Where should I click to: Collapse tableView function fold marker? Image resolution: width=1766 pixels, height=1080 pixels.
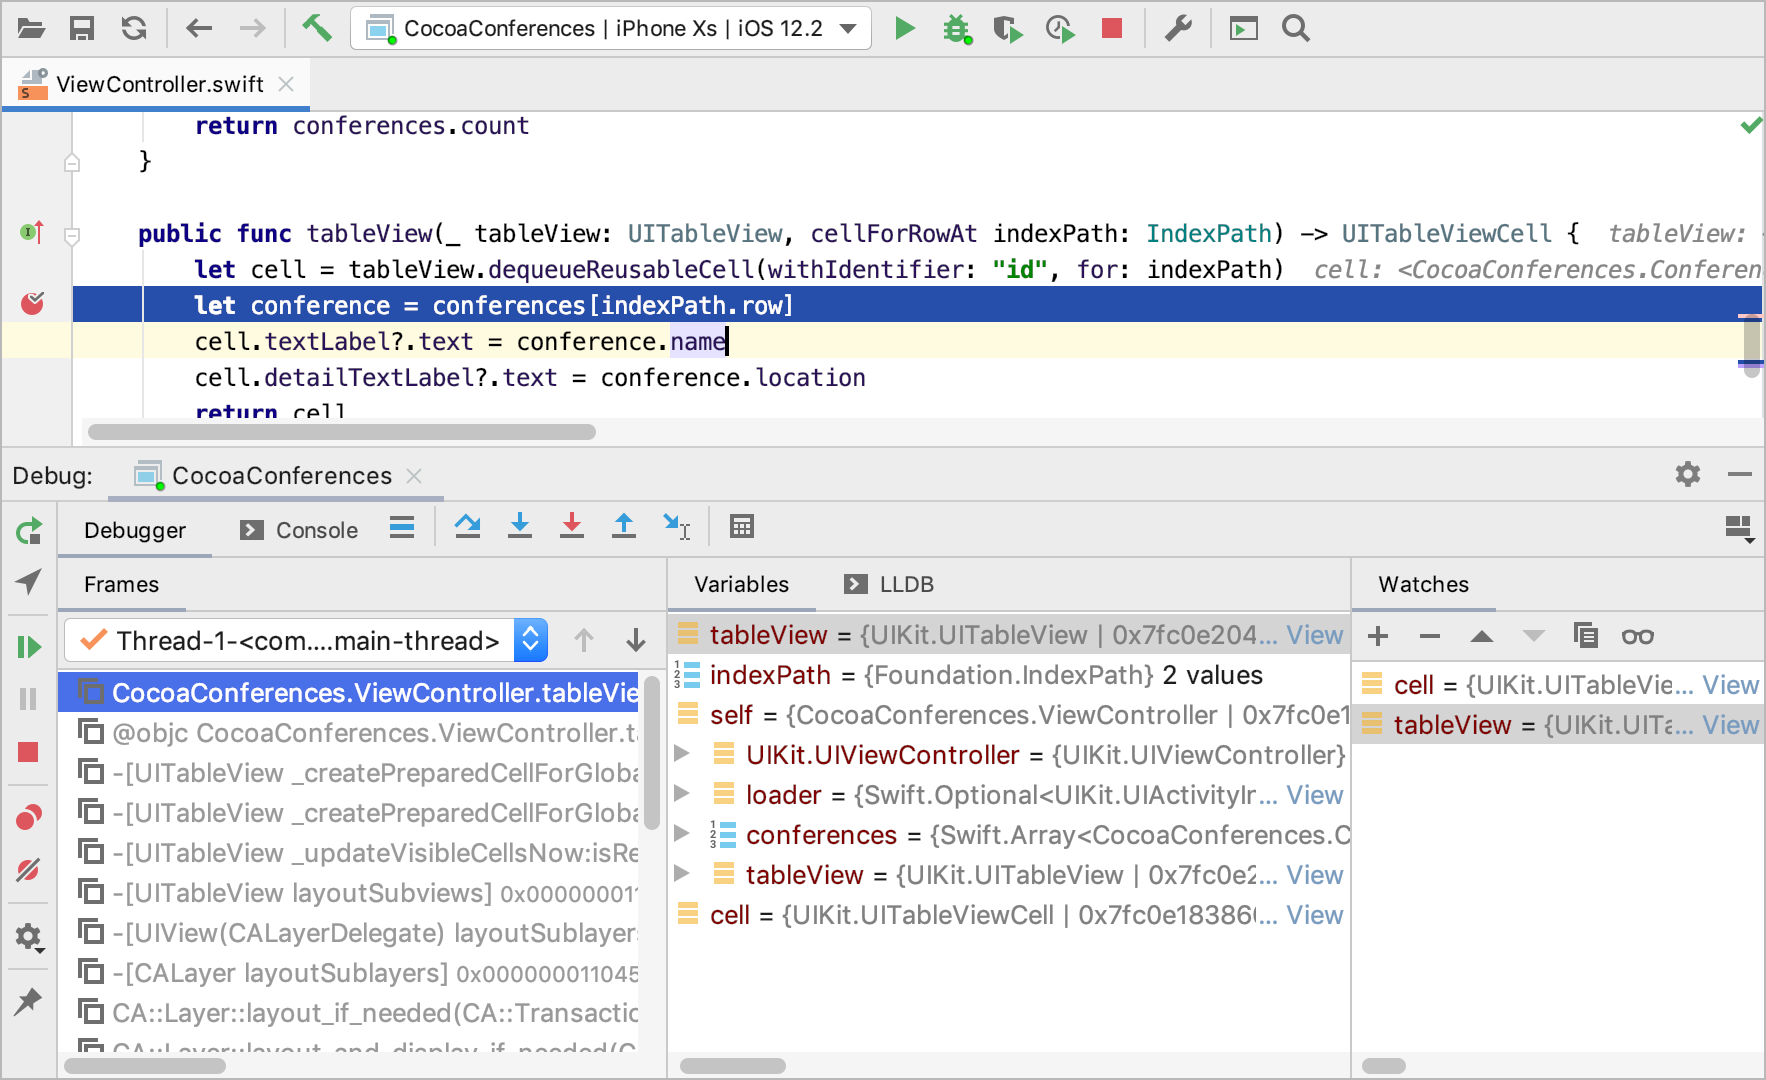tap(72, 236)
